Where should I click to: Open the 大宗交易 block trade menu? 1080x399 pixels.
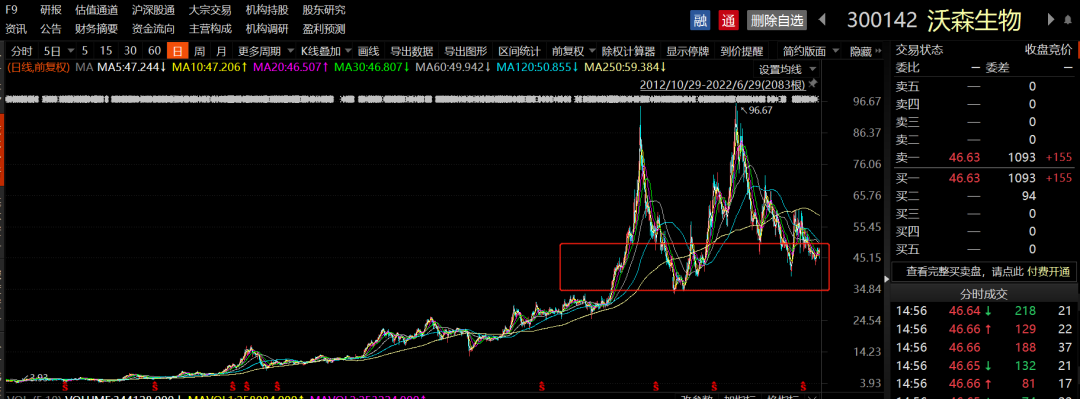pos(210,10)
